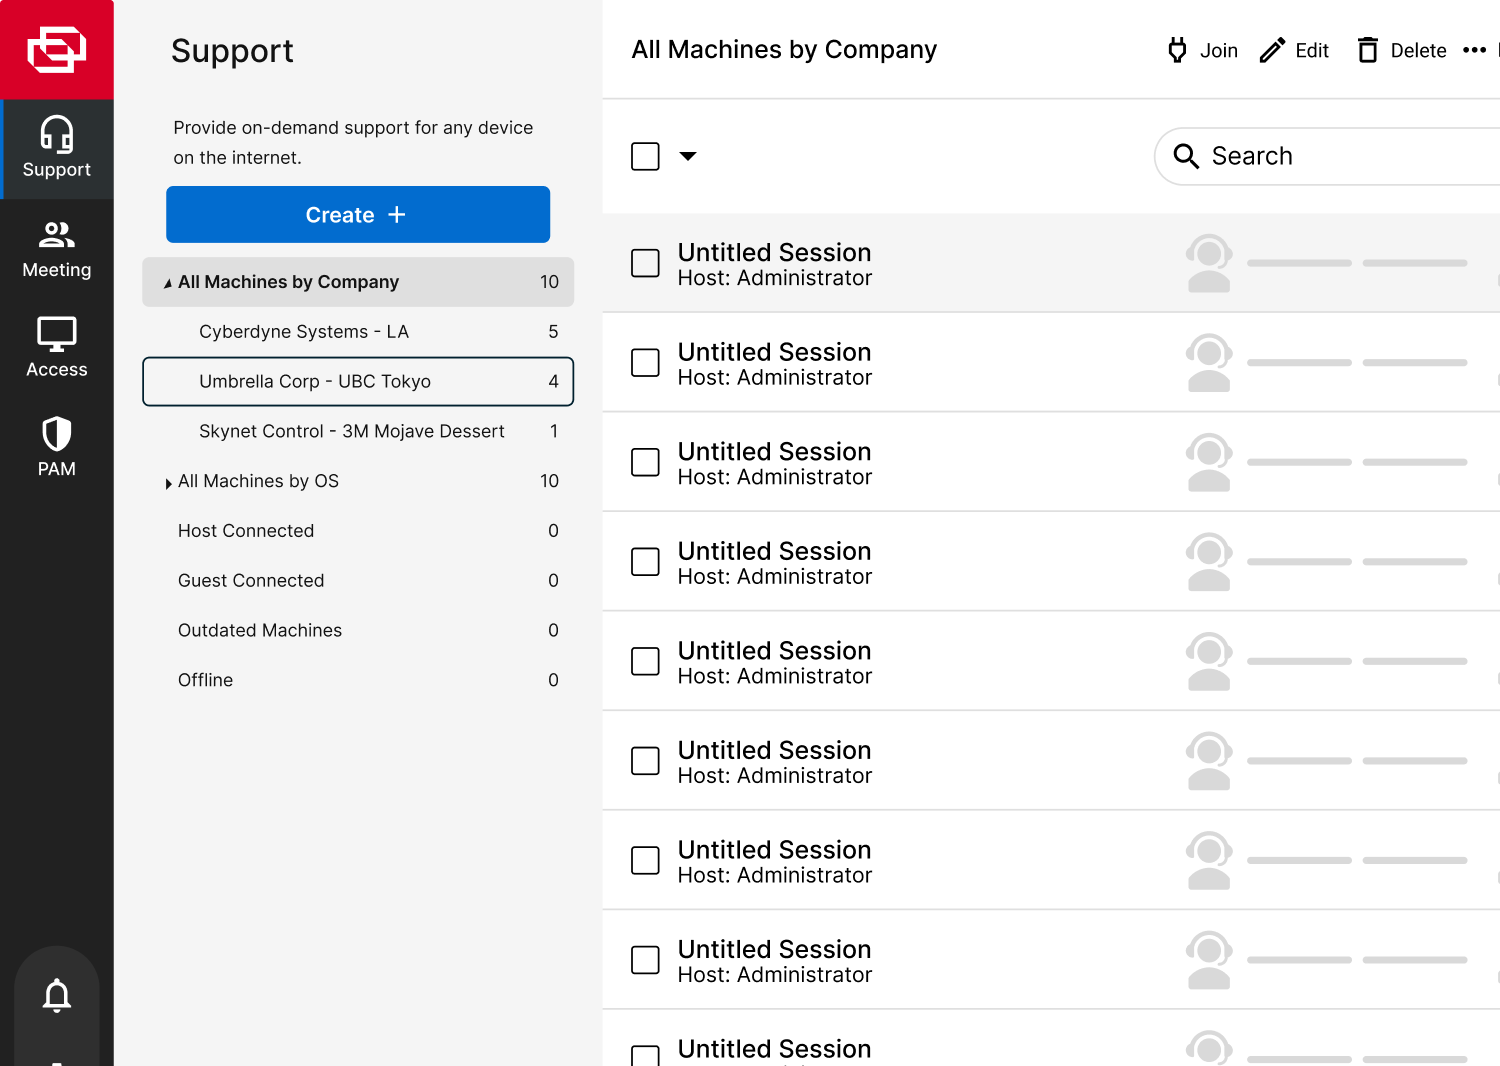Open the PAM shield icon
Image resolution: width=1500 pixels, height=1066 pixels.
(57, 435)
